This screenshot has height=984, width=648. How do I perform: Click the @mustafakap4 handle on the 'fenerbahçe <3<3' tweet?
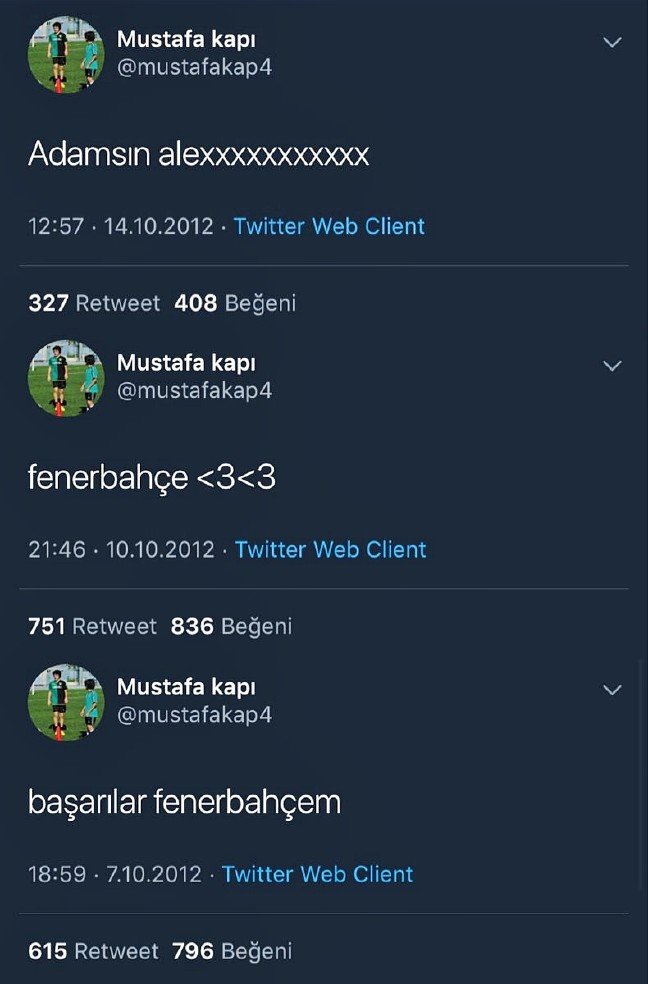pyautogui.click(x=194, y=390)
